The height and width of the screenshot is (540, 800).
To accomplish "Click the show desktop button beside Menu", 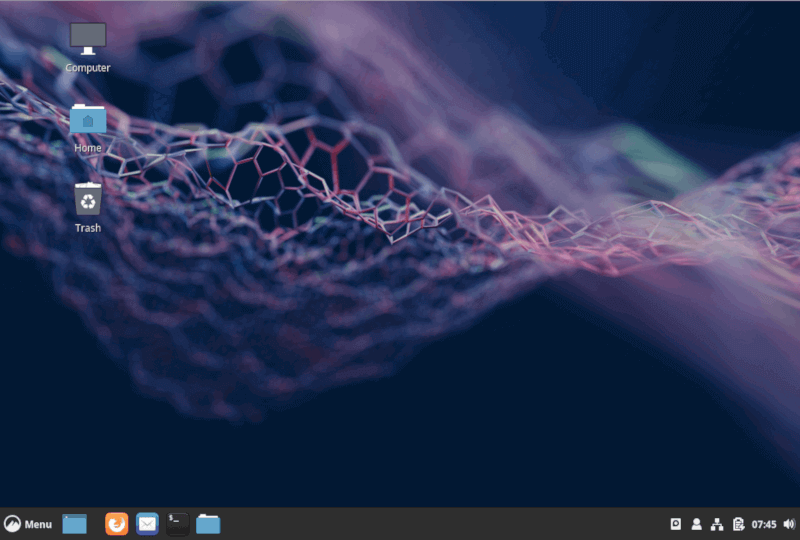I will coord(75,524).
